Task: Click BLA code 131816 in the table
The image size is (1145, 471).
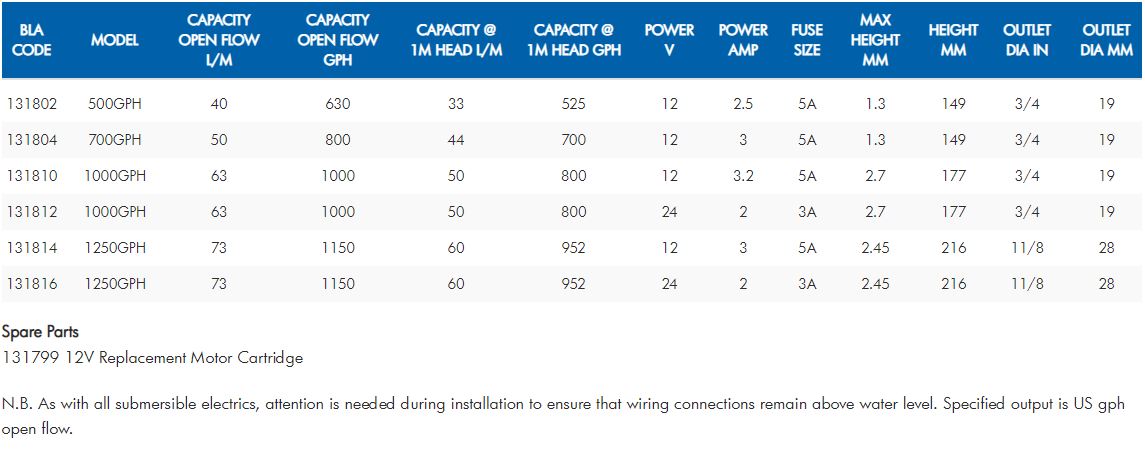Action: pos(32,284)
